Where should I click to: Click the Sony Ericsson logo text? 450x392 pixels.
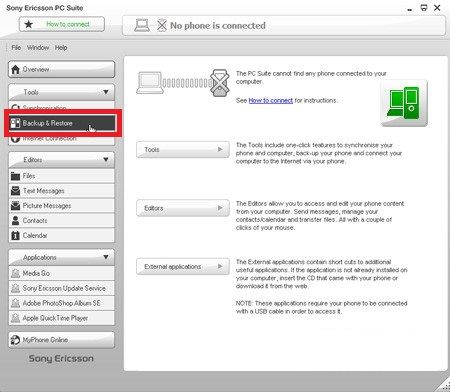coord(61,359)
